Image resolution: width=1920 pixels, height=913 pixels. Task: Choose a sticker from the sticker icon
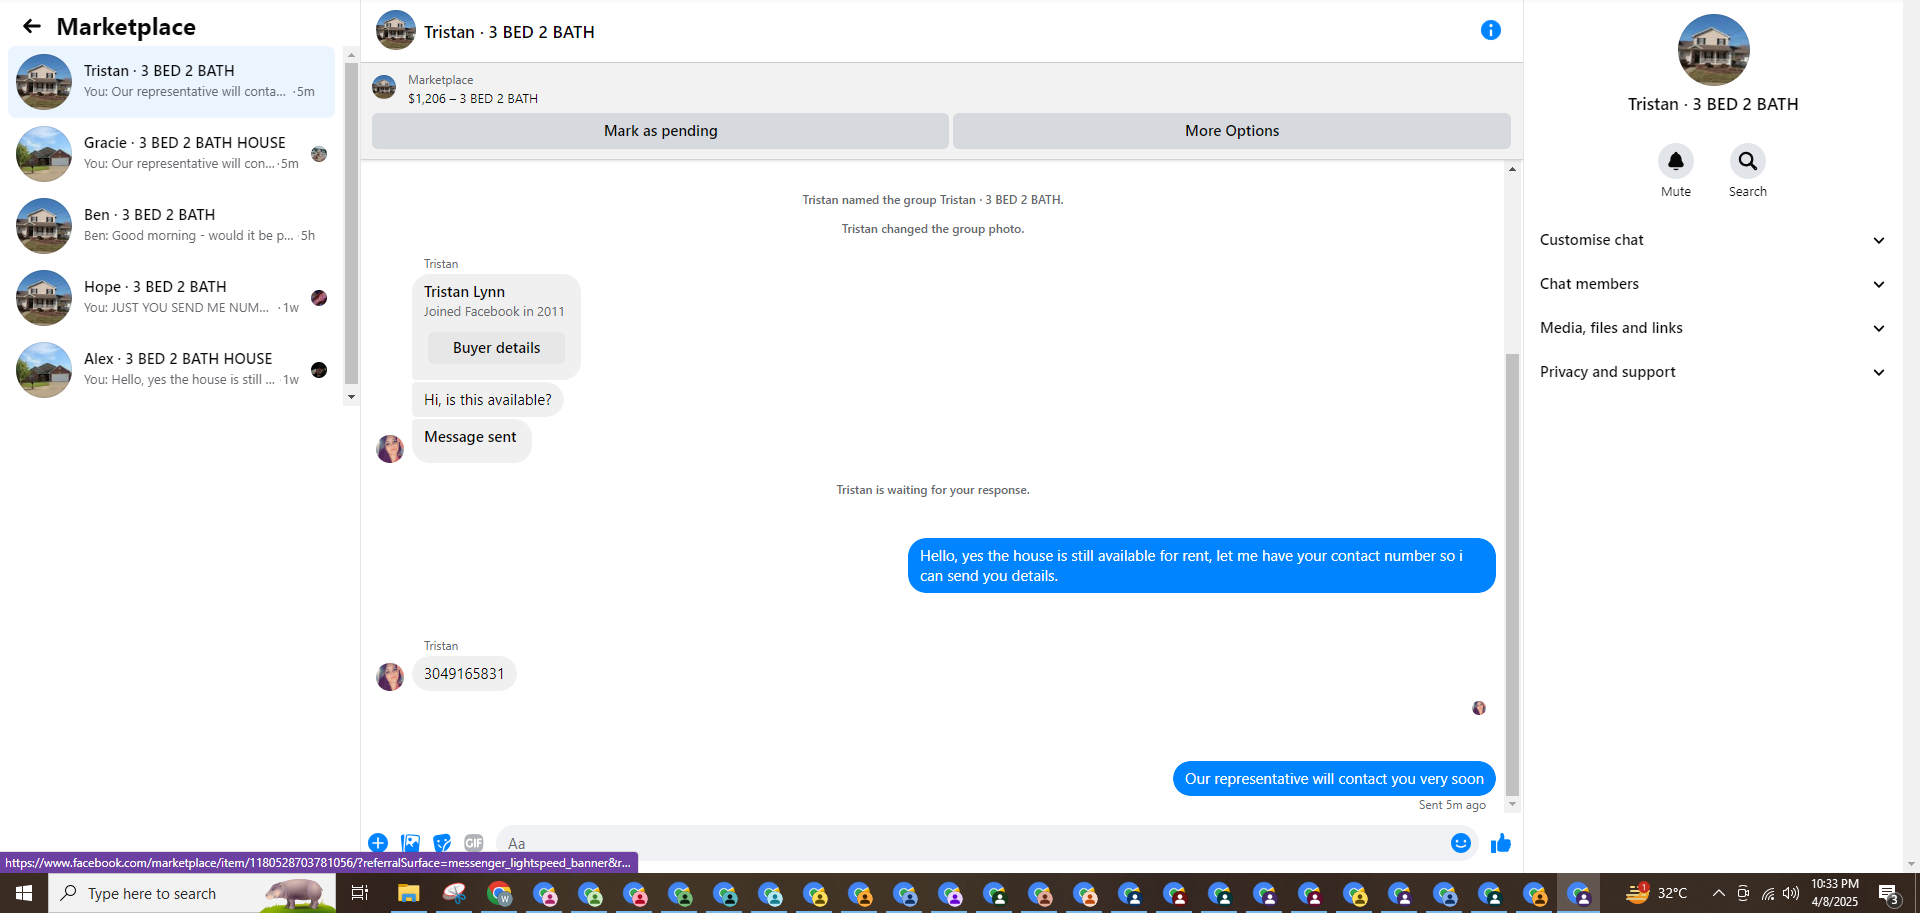(442, 843)
